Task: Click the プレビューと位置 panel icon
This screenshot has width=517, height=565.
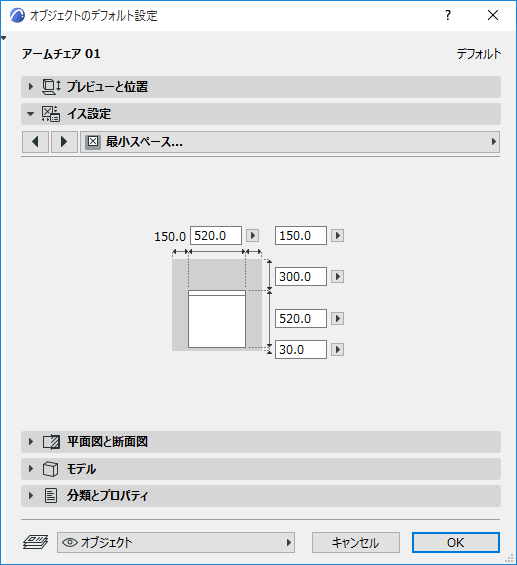Action: tap(51, 87)
